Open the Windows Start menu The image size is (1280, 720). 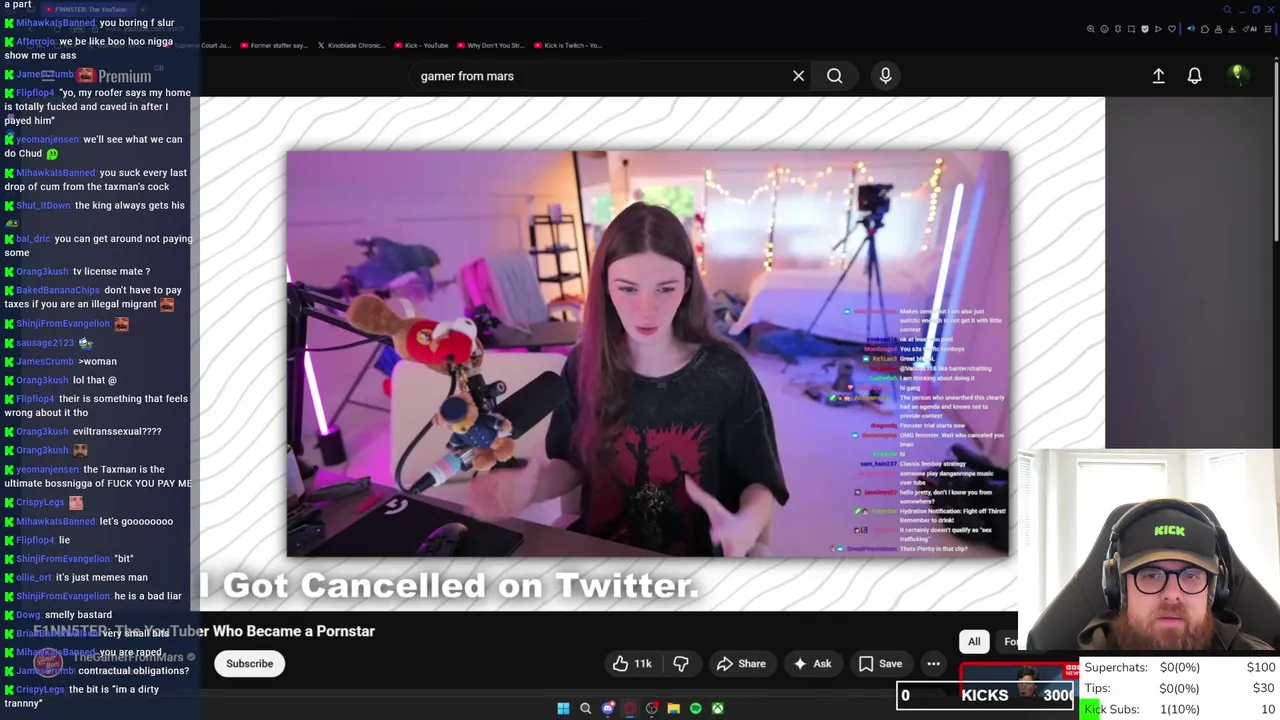coord(563,709)
